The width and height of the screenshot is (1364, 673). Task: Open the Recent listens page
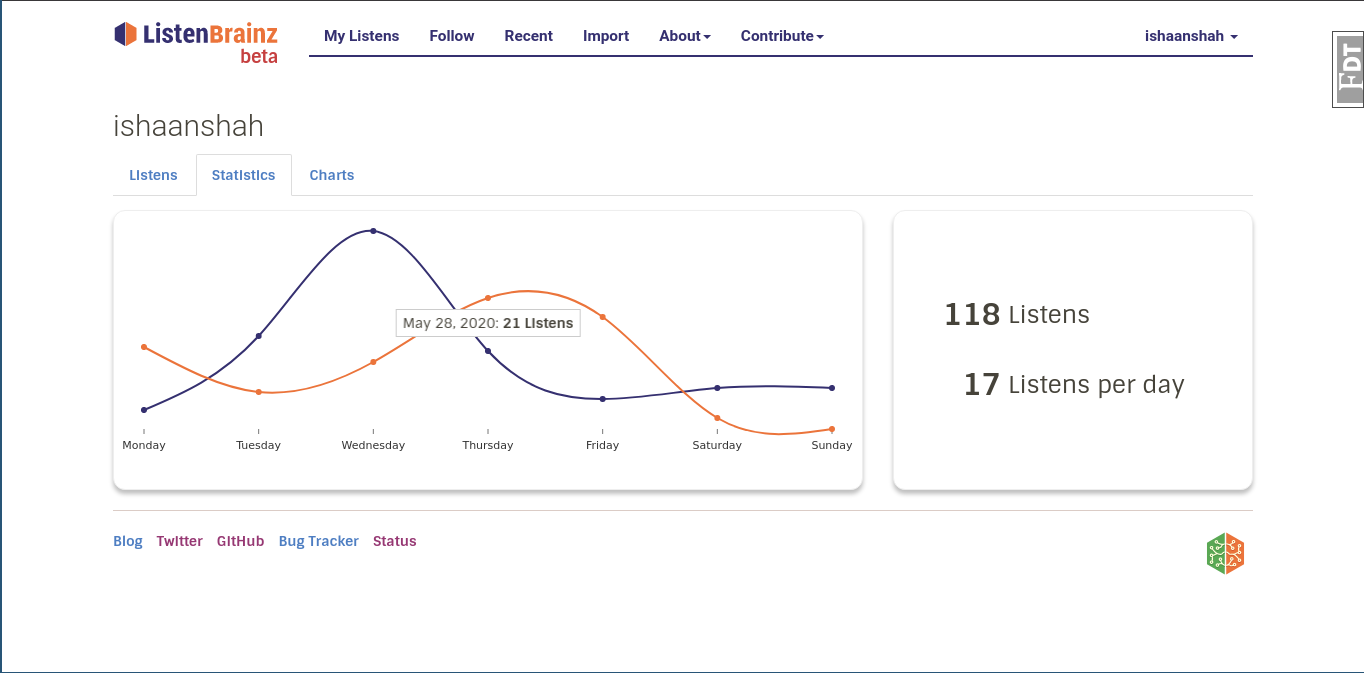tap(528, 36)
